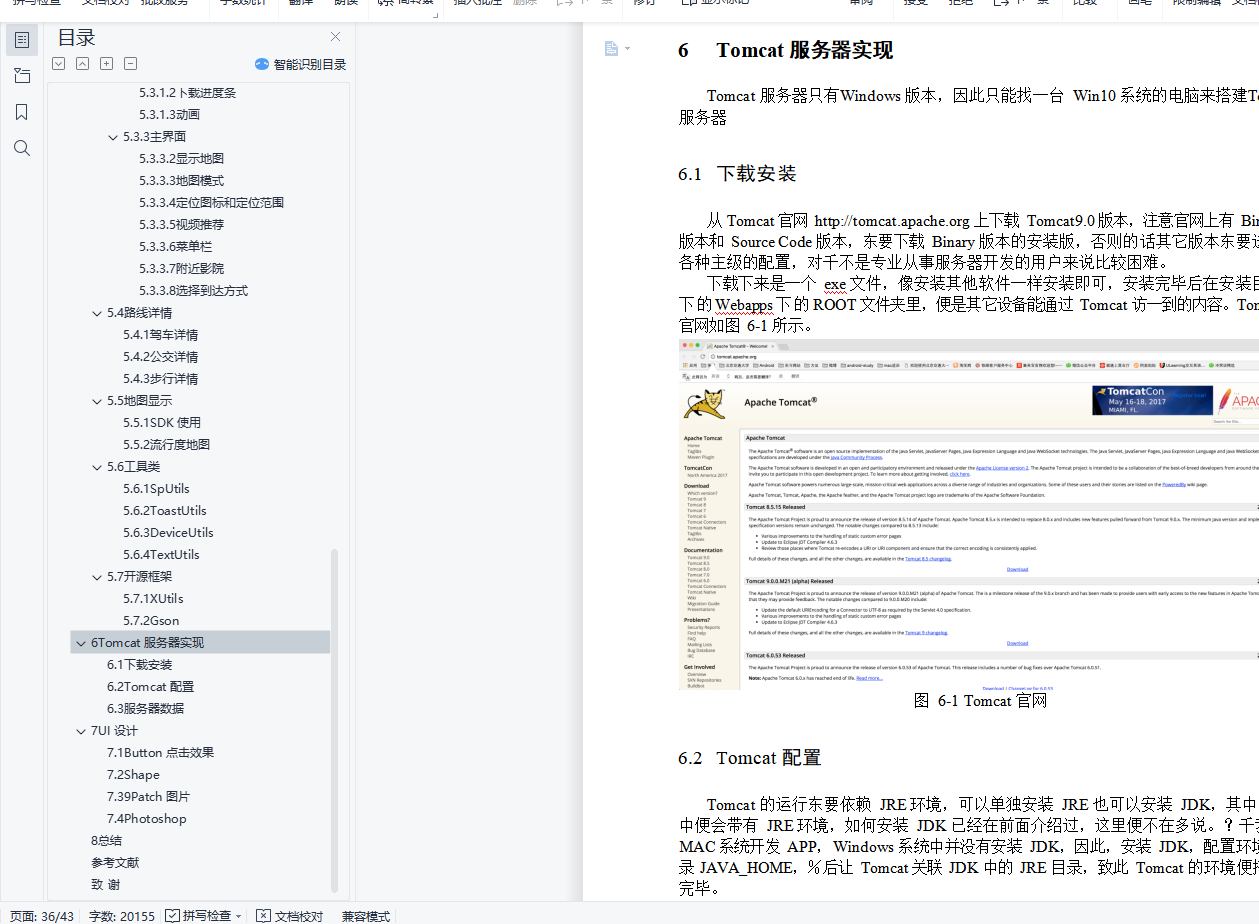Image resolution: width=1259 pixels, height=924 pixels.
Task: Select 5.5.2流行度地图 in the outline
Action: (x=166, y=445)
